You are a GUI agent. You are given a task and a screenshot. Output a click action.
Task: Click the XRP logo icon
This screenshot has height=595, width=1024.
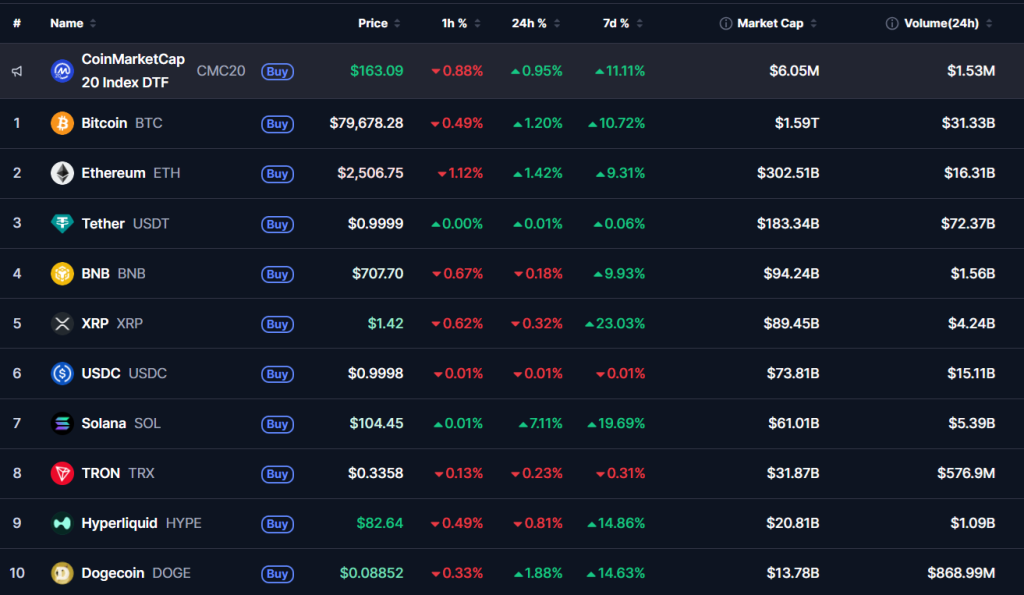click(x=62, y=323)
